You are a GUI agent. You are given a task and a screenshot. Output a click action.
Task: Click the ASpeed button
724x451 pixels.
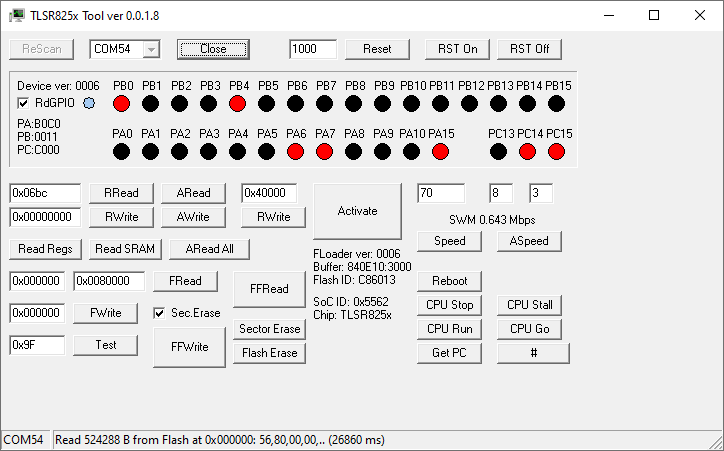coord(529,241)
